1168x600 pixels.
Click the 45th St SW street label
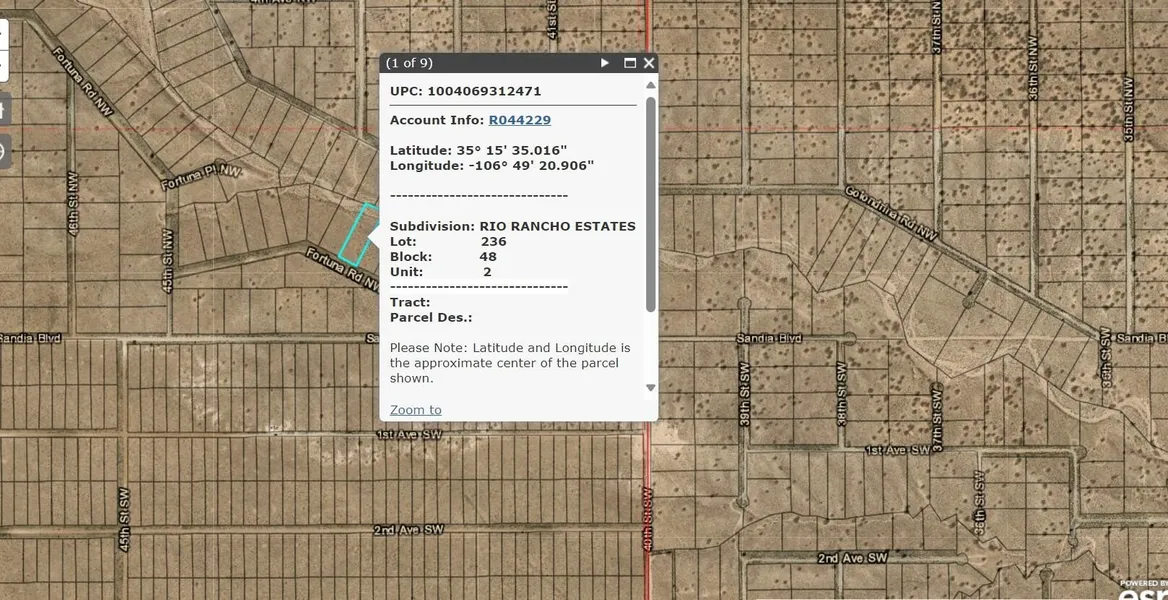[125, 507]
